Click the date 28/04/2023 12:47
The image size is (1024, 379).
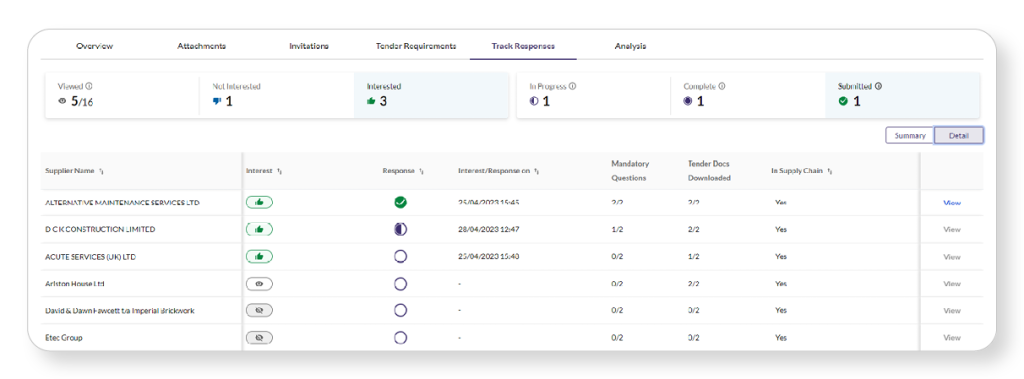click(488, 229)
